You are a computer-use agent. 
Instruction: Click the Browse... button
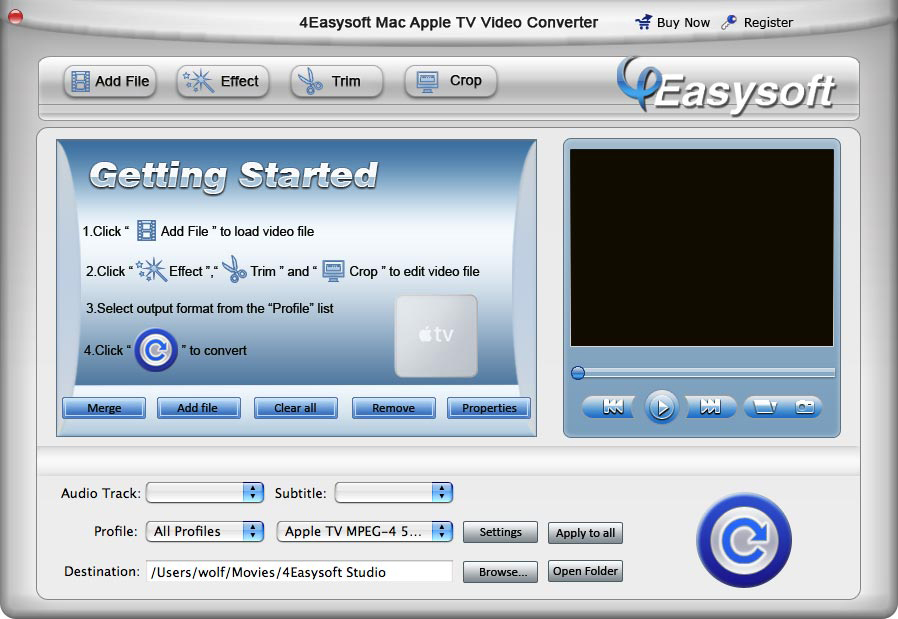pyautogui.click(x=500, y=571)
